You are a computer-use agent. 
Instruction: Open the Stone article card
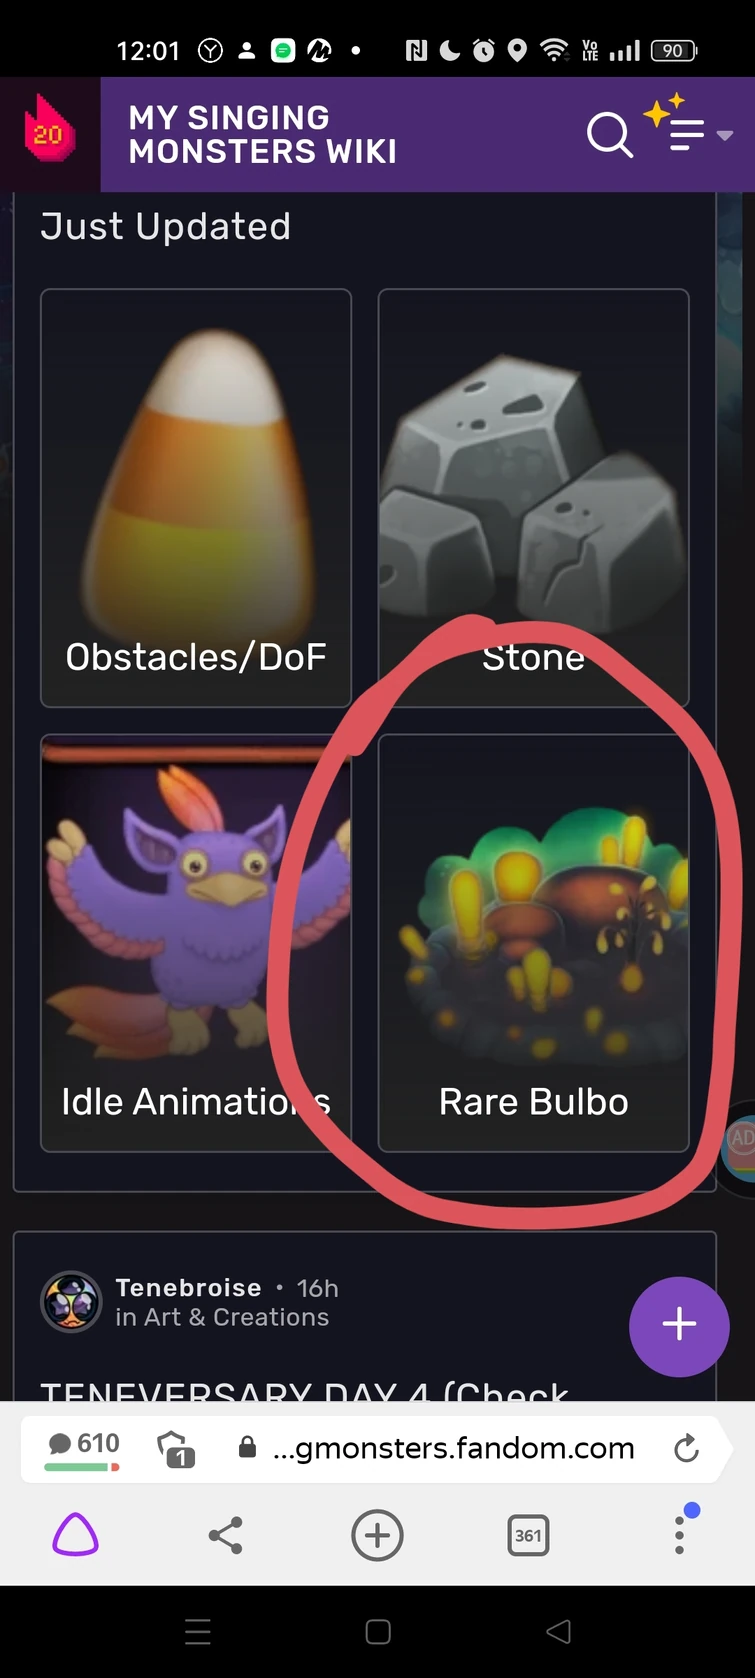(533, 498)
